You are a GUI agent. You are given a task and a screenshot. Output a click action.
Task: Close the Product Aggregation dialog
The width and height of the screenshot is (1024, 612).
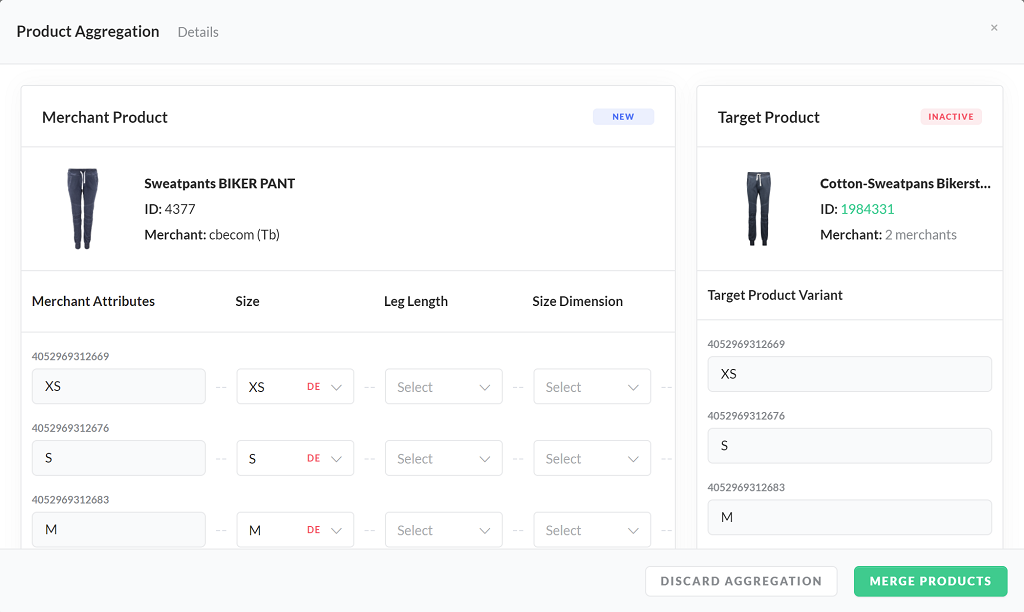[x=994, y=28]
